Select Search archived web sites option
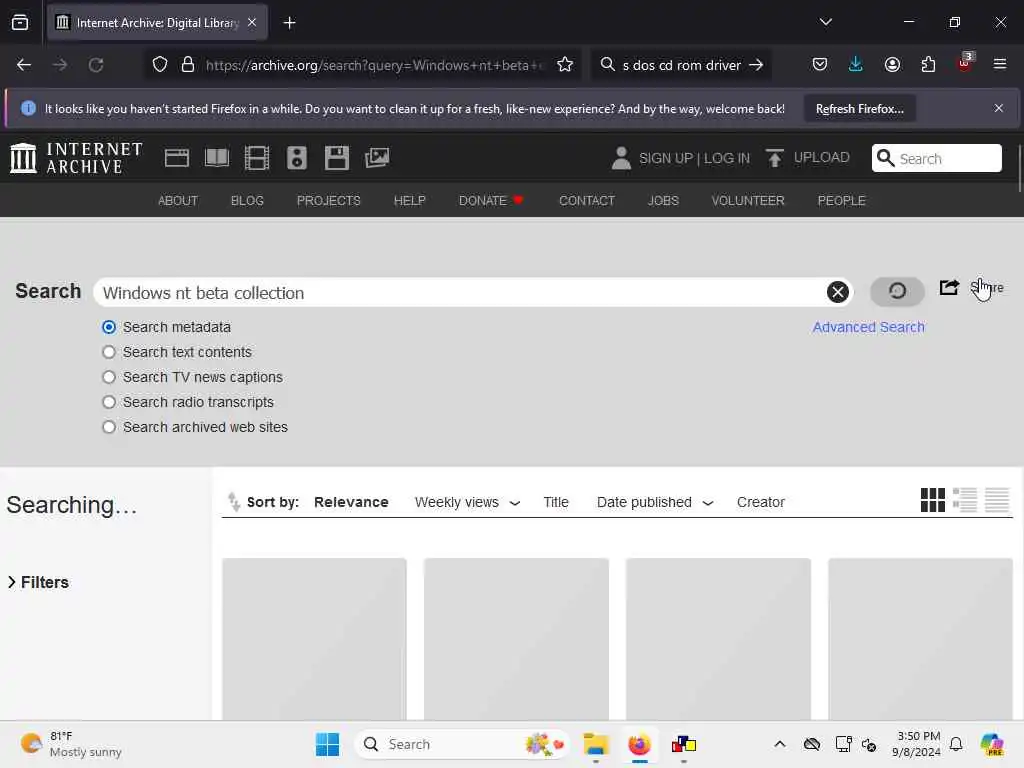This screenshot has width=1024, height=768. (x=109, y=427)
